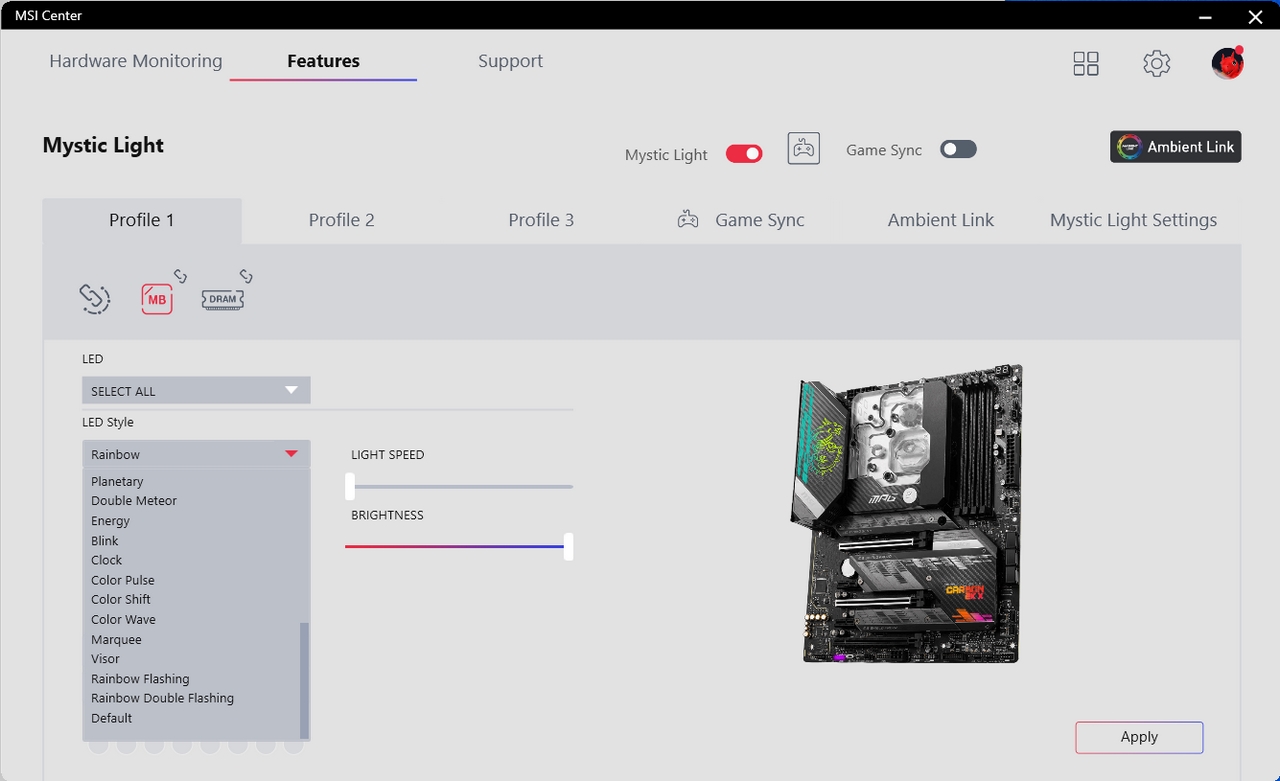Select the Profile 2 tab
1280x781 pixels.
[342, 220]
